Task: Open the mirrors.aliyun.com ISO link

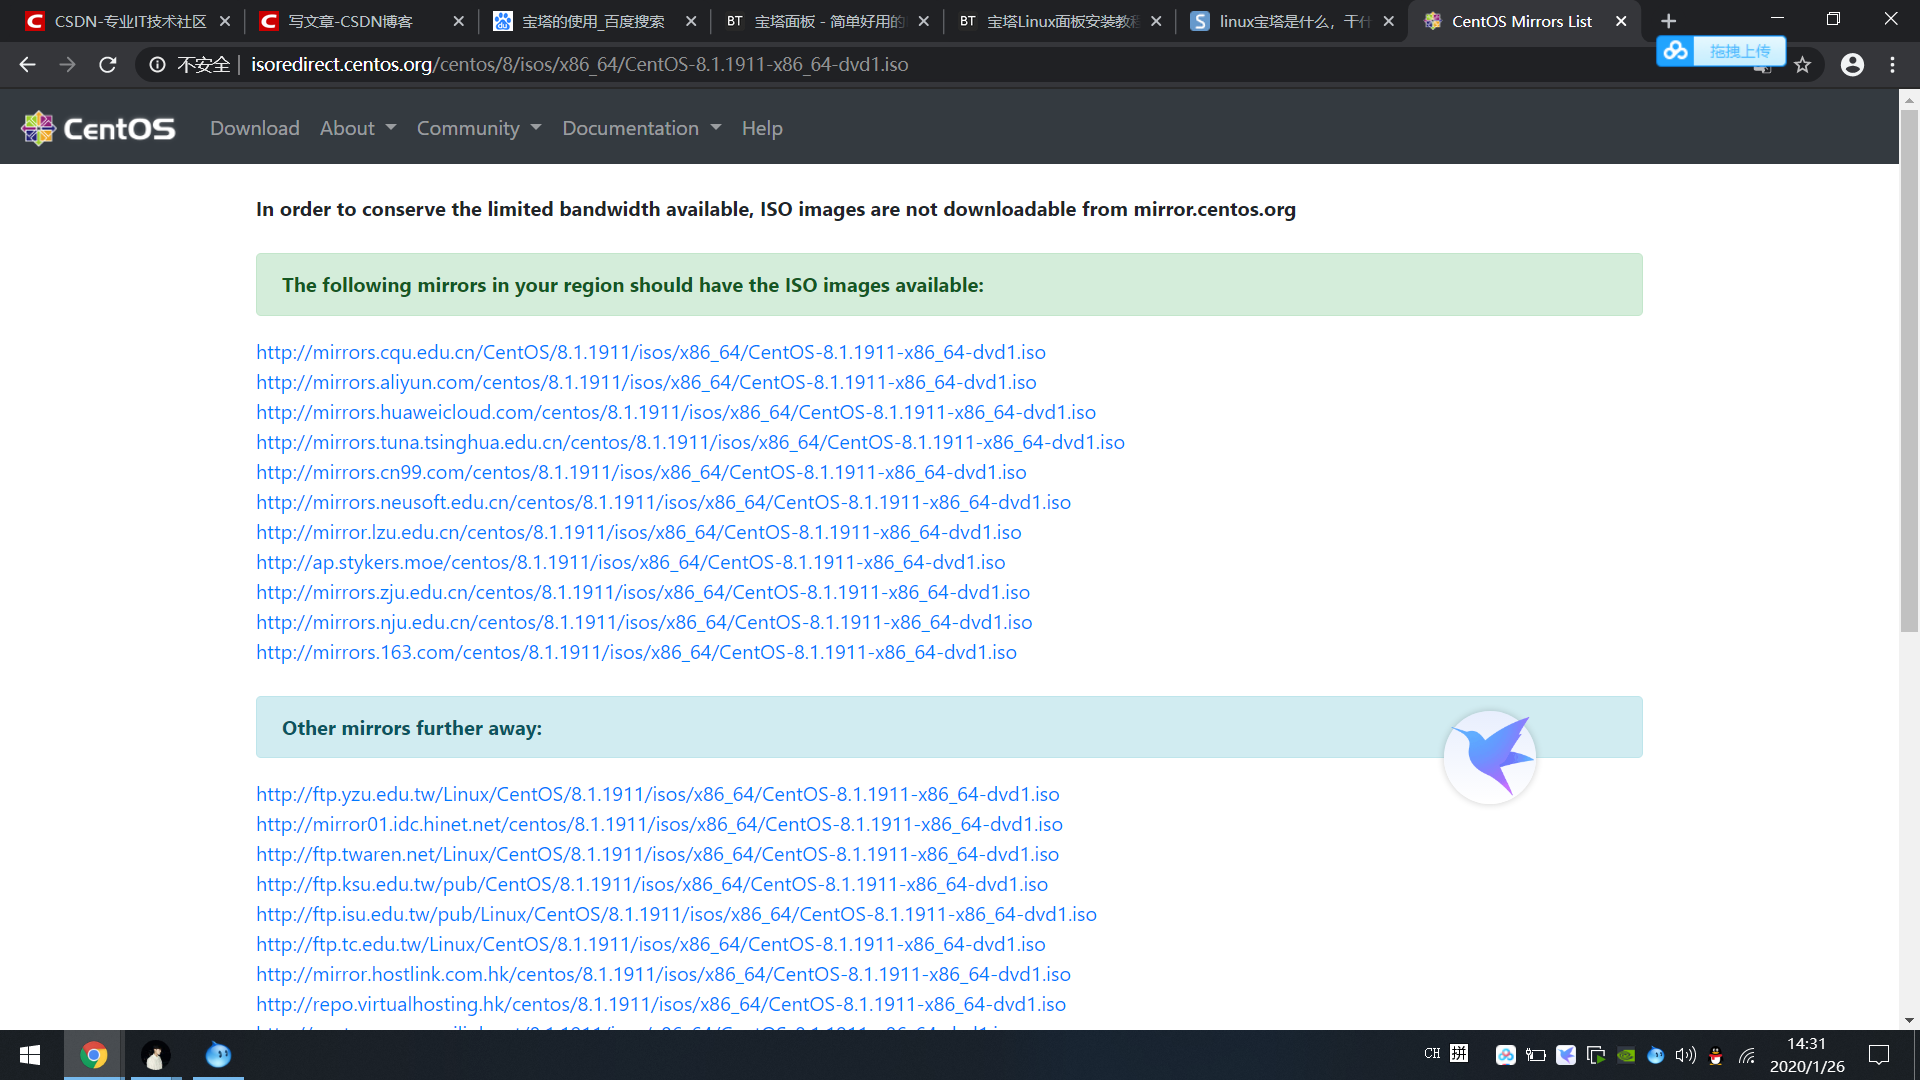Action: pos(645,382)
